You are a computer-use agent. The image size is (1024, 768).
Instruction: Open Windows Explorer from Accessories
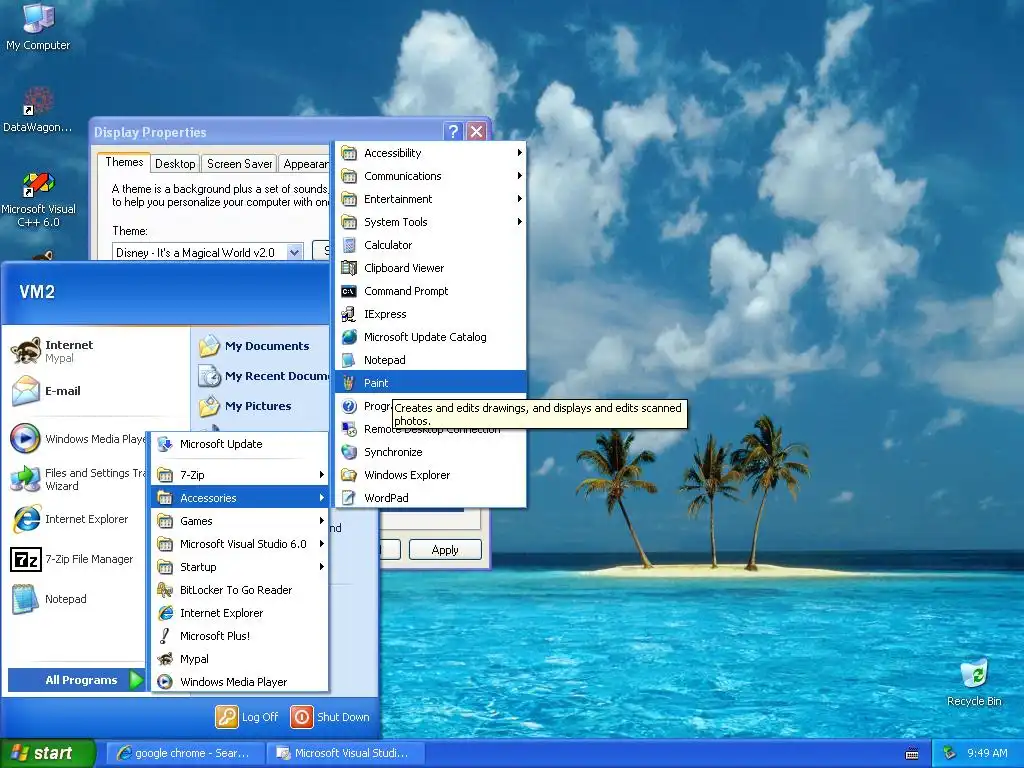430,475
